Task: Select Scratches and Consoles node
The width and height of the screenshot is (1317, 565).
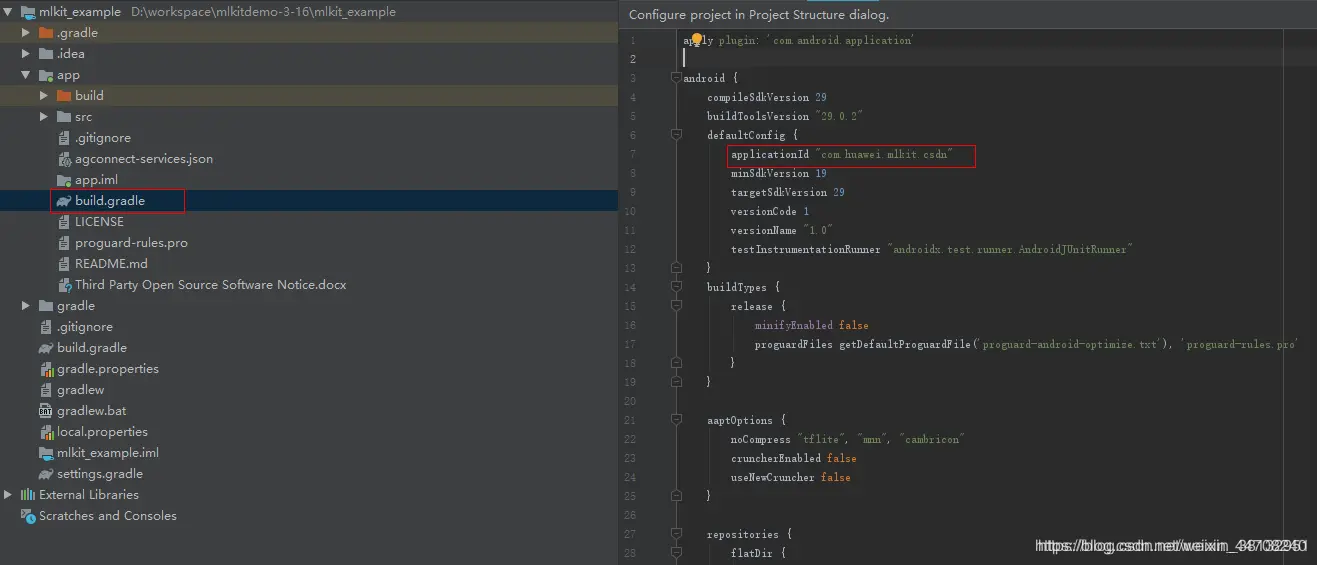Action: [108, 516]
